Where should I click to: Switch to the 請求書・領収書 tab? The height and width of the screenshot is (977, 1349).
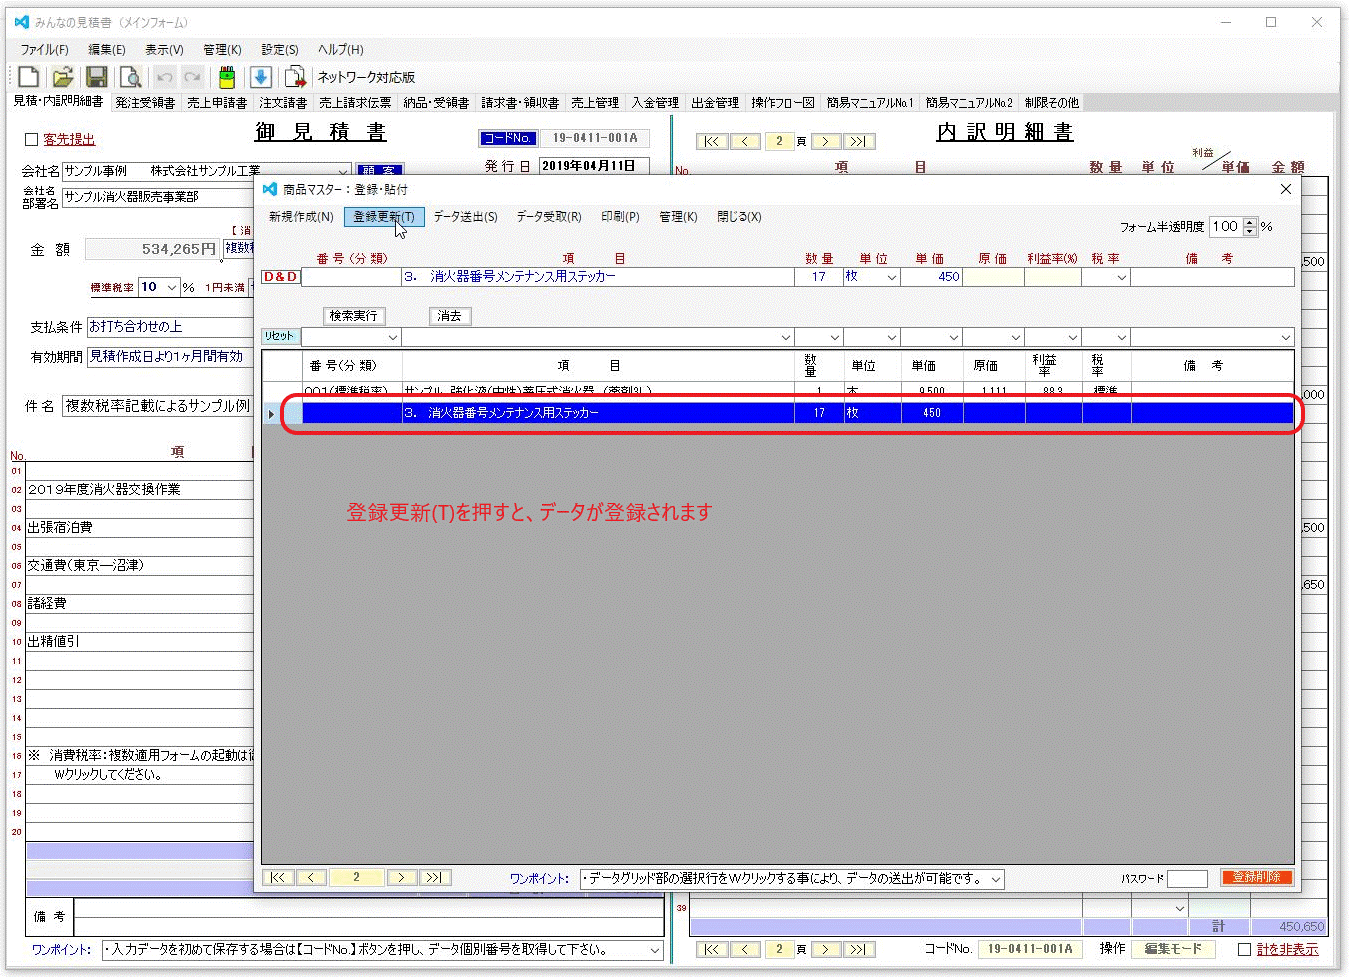tap(520, 102)
